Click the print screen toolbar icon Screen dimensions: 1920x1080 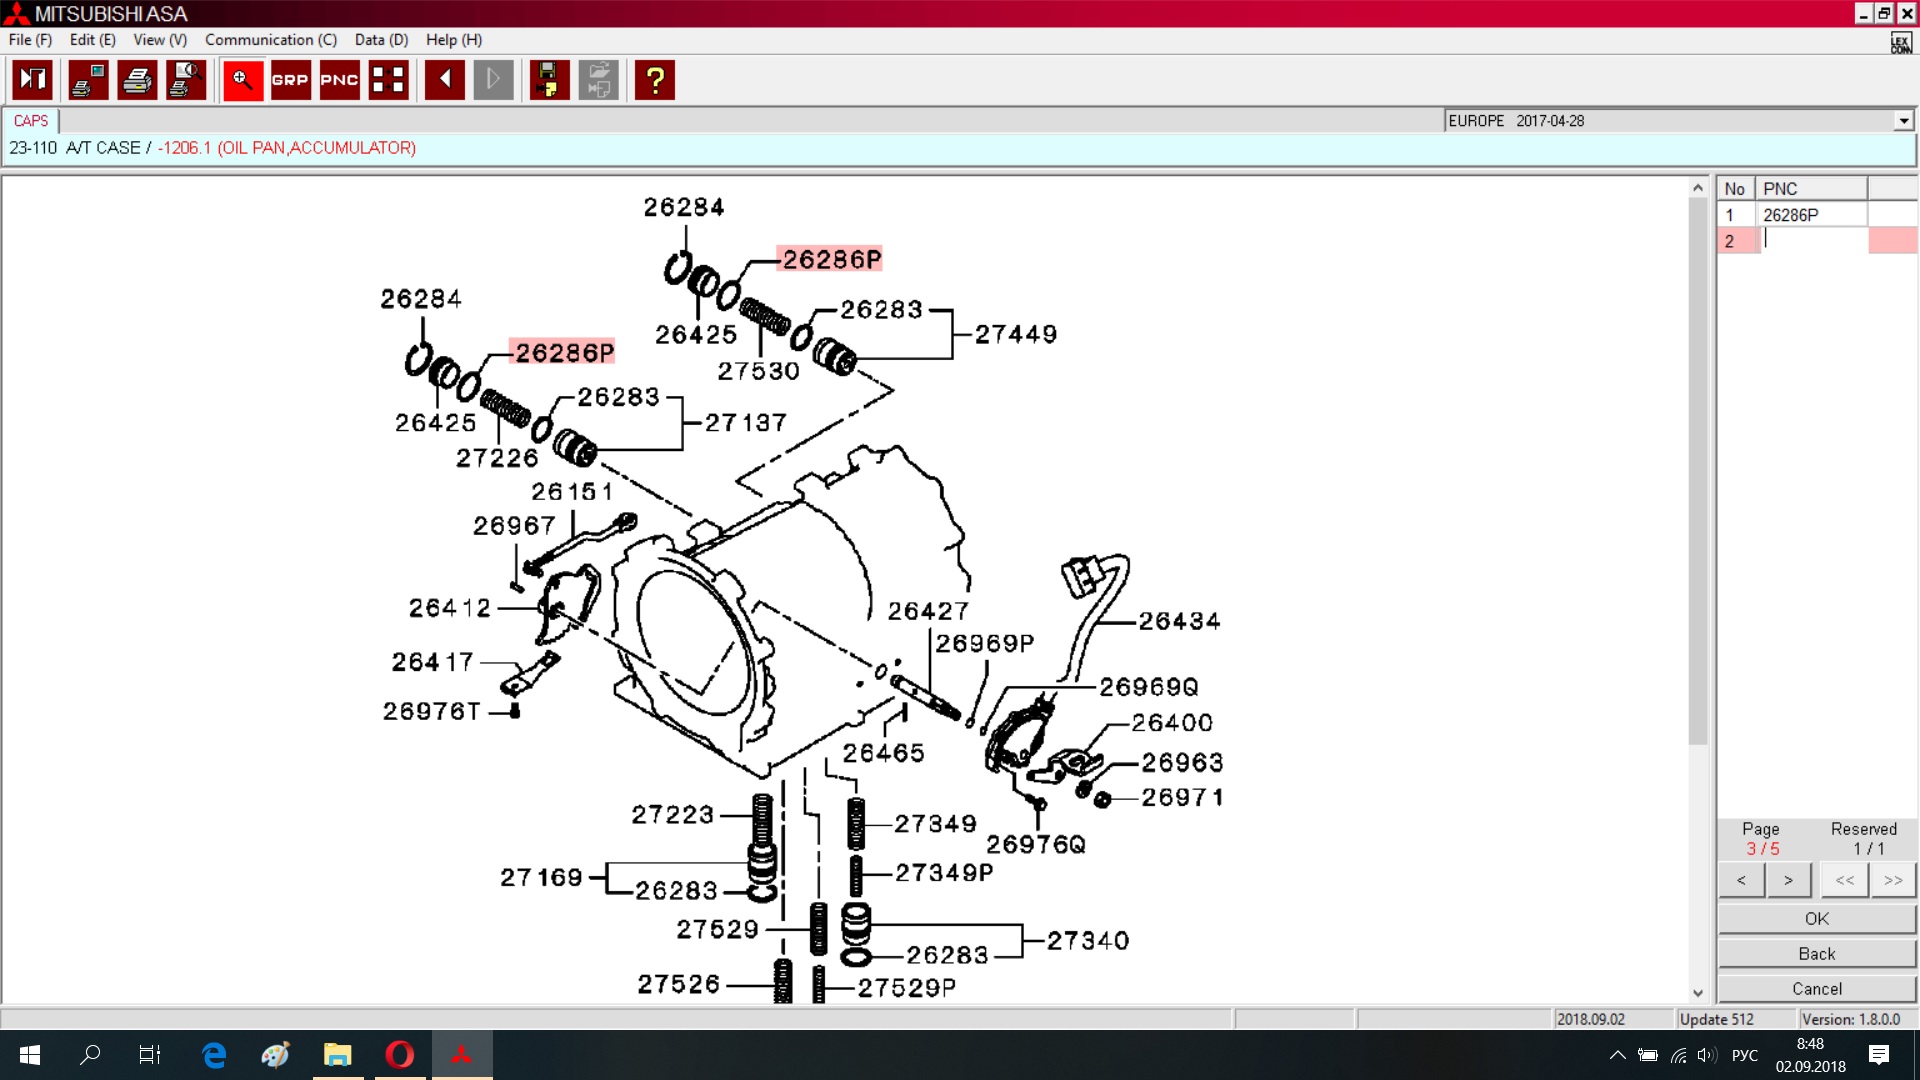[x=88, y=80]
